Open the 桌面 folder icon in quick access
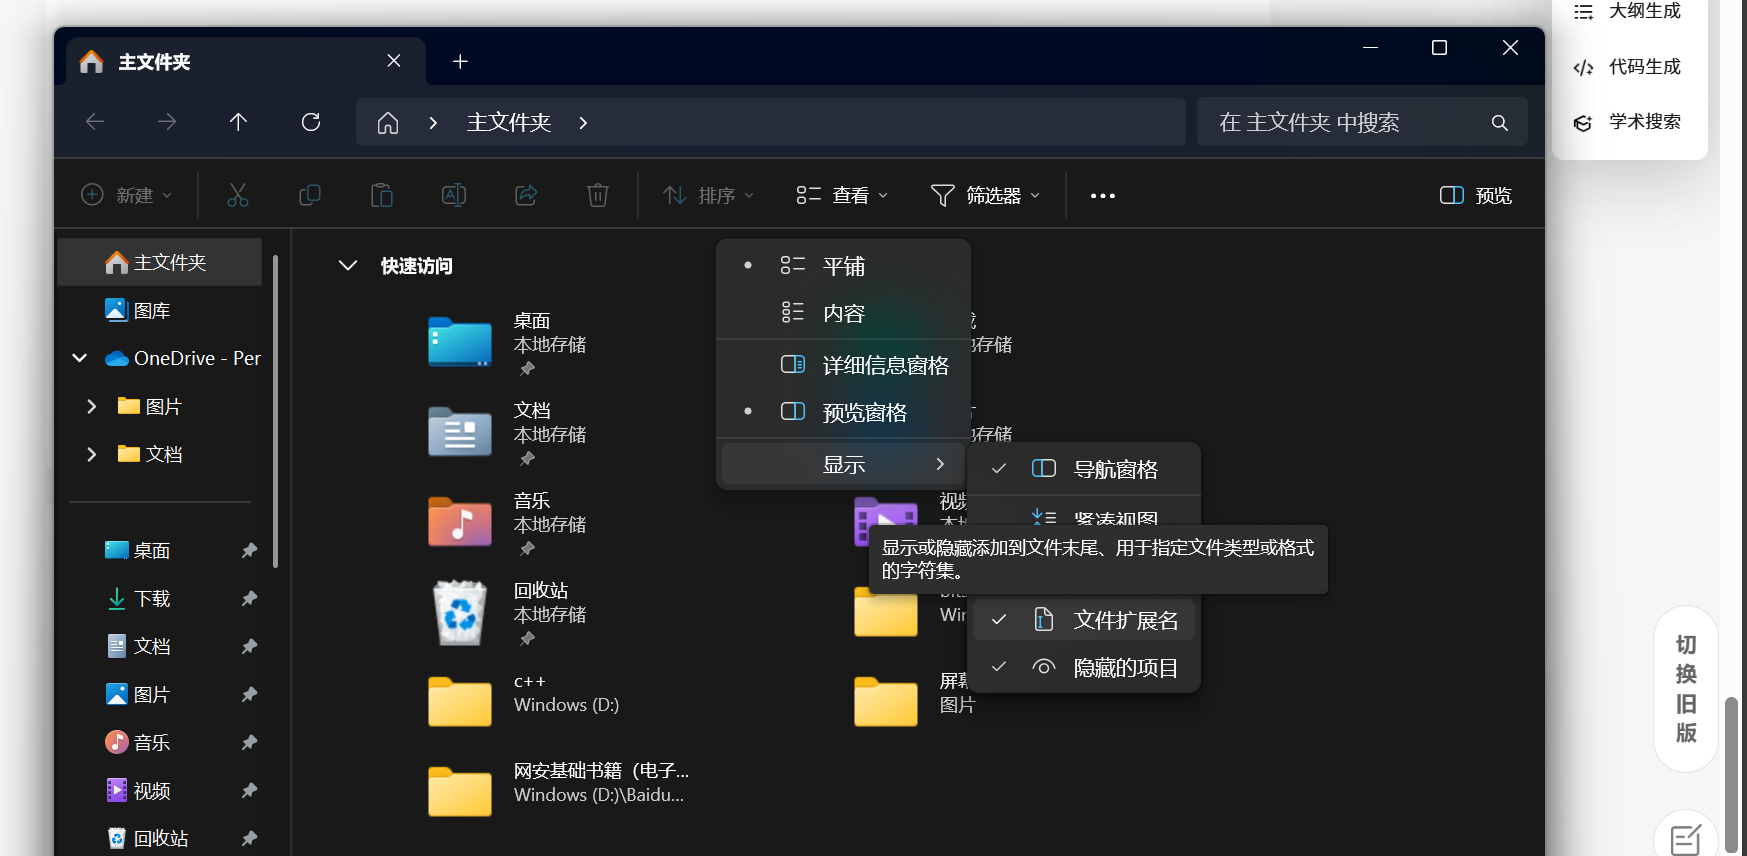The width and height of the screenshot is (1747, 856). 460,342
